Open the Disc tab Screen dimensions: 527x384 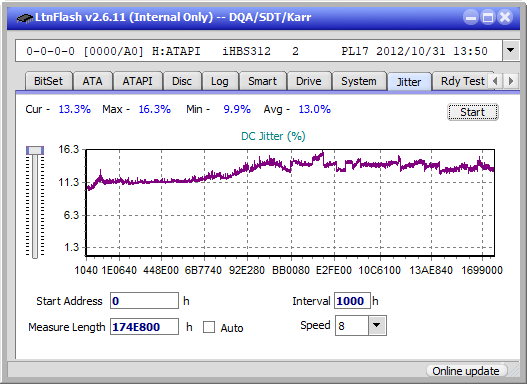(x=182, y=81)
